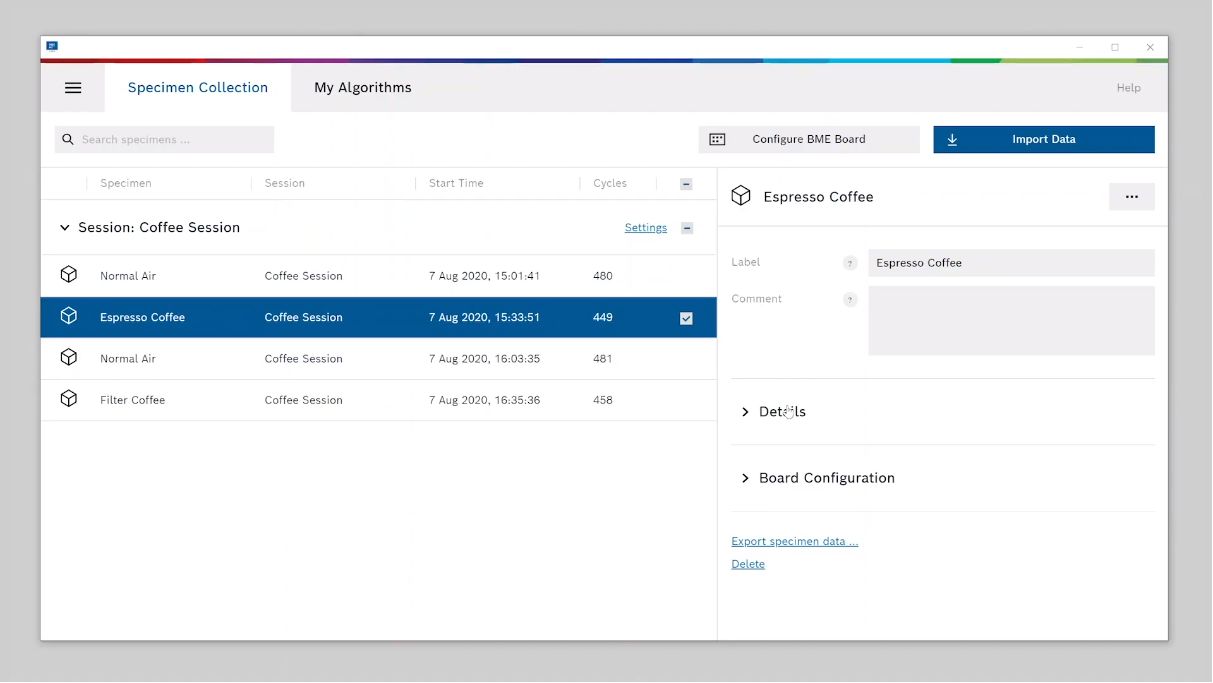This screenshot has height=683, width=1213.
Task: Click the search magnifier icon
Action: [x=68, y=140]
